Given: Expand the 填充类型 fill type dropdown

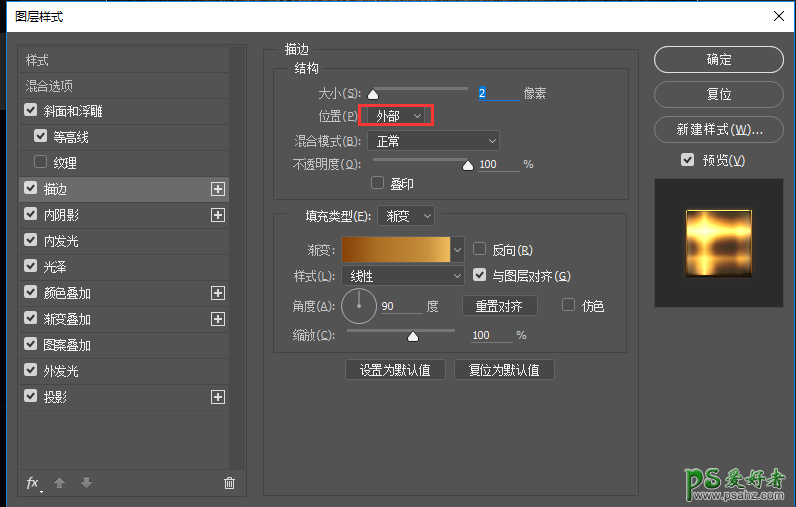Looking at the screenshot, I should click(408, 215).
